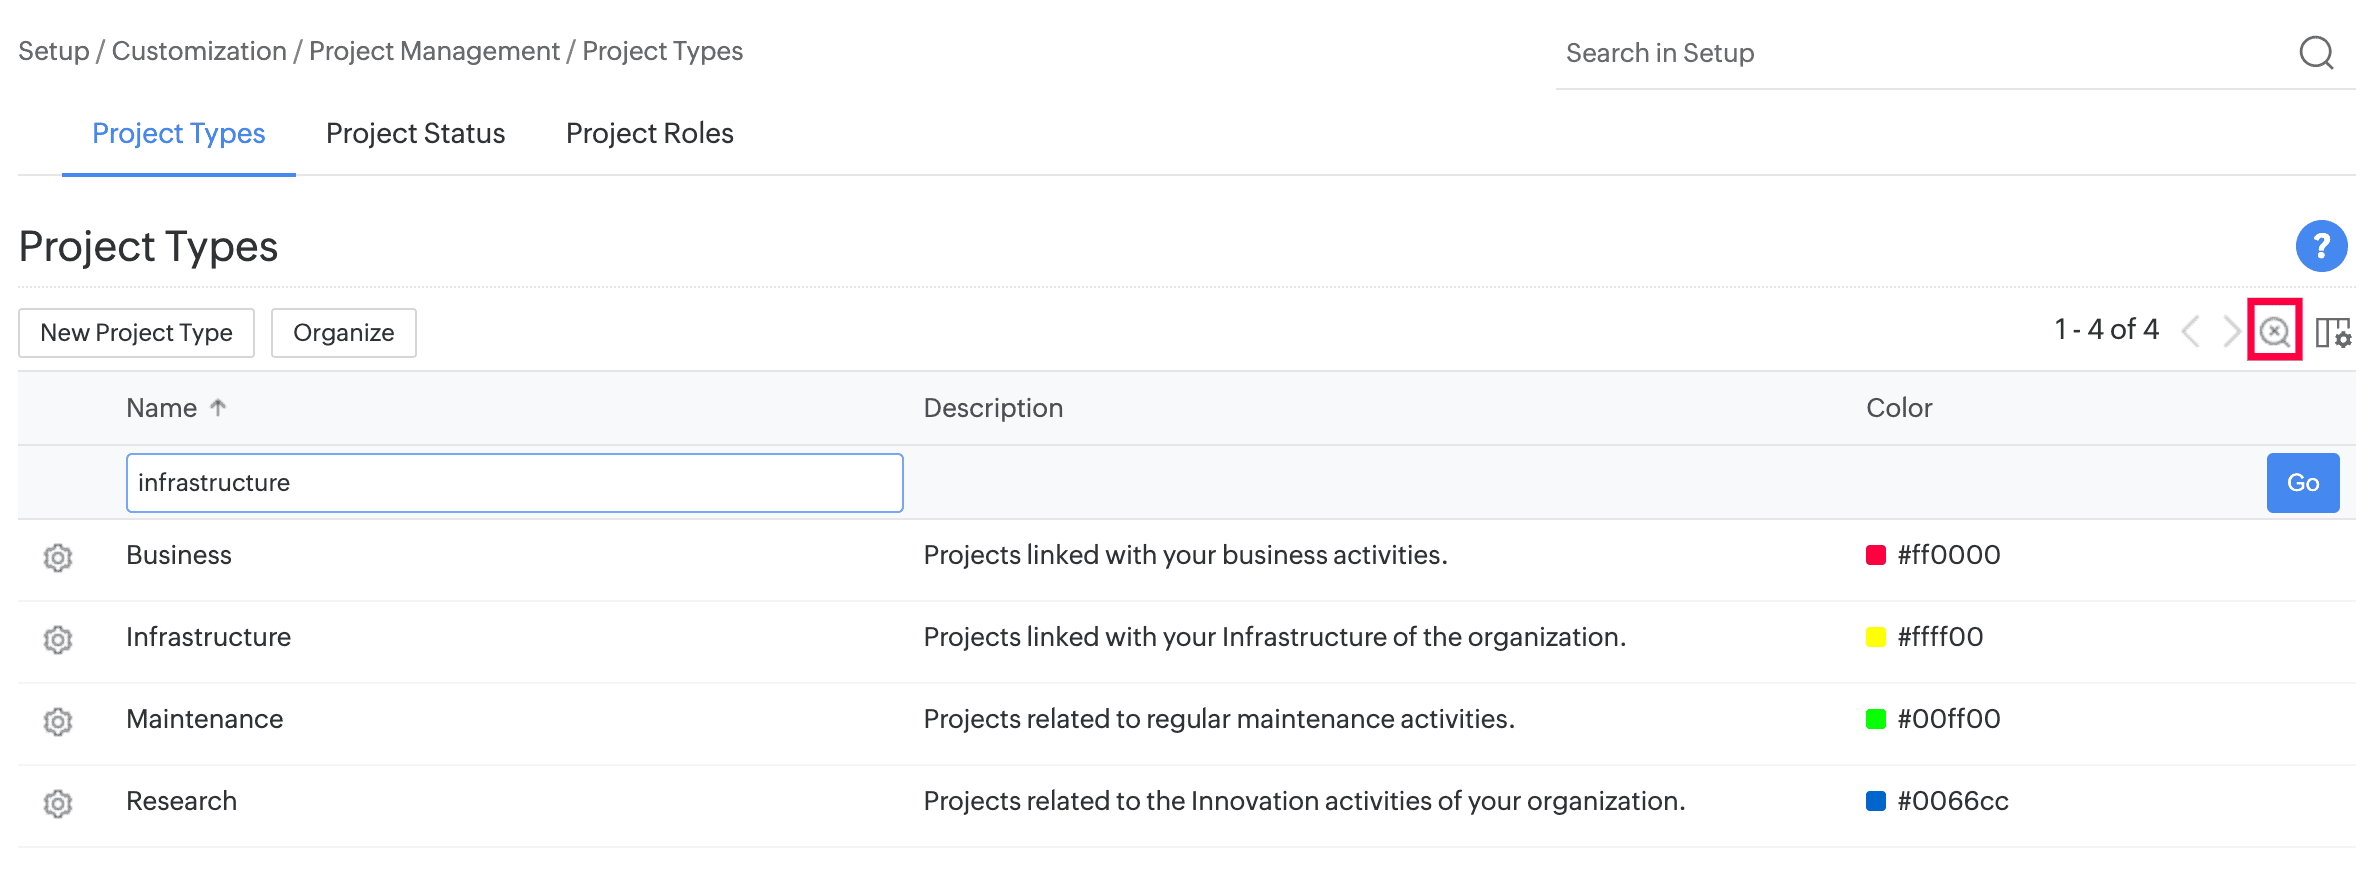Open gear menu for Business row
Image resolution: width=2380 pixels, height=894 pixels.
[58, 557]
